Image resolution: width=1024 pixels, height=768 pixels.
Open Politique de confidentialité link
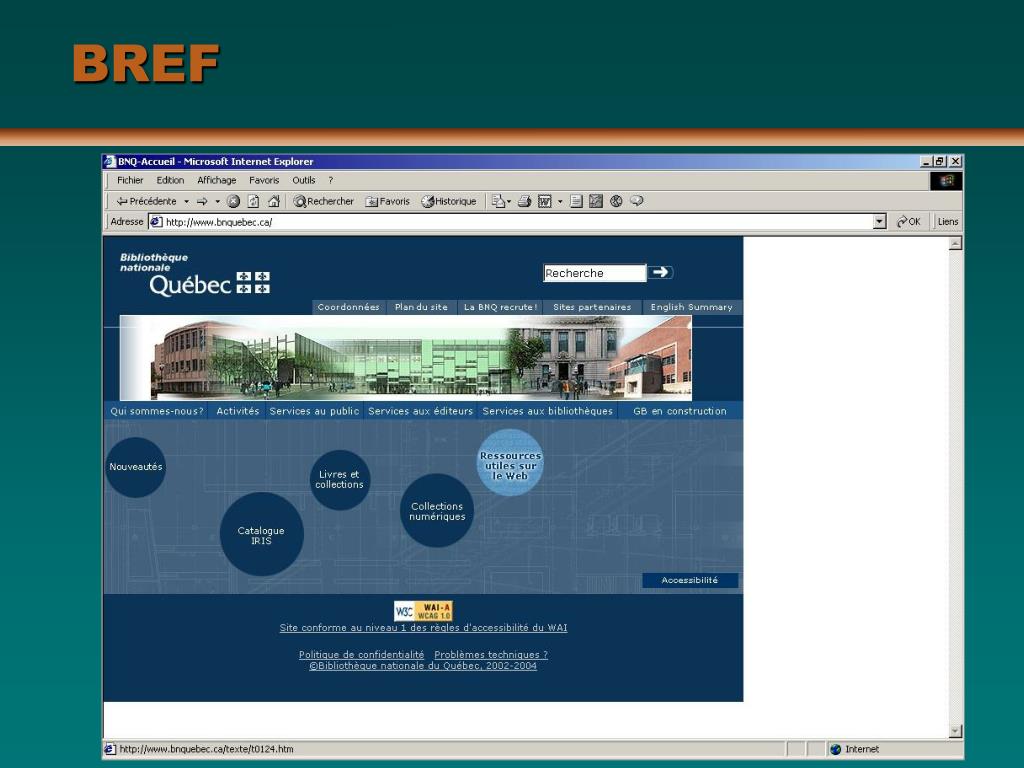coord(361,654)
